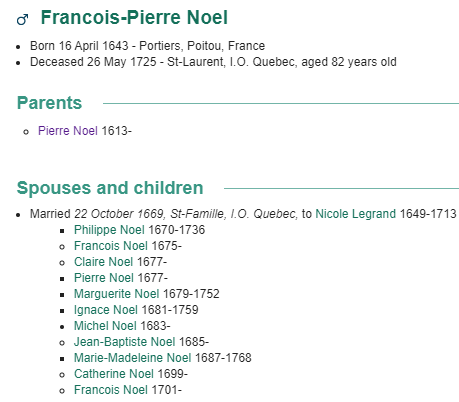459x402 pixels.
Task: Open Claire Noel's profile
Action: click(x=103, y=262)
